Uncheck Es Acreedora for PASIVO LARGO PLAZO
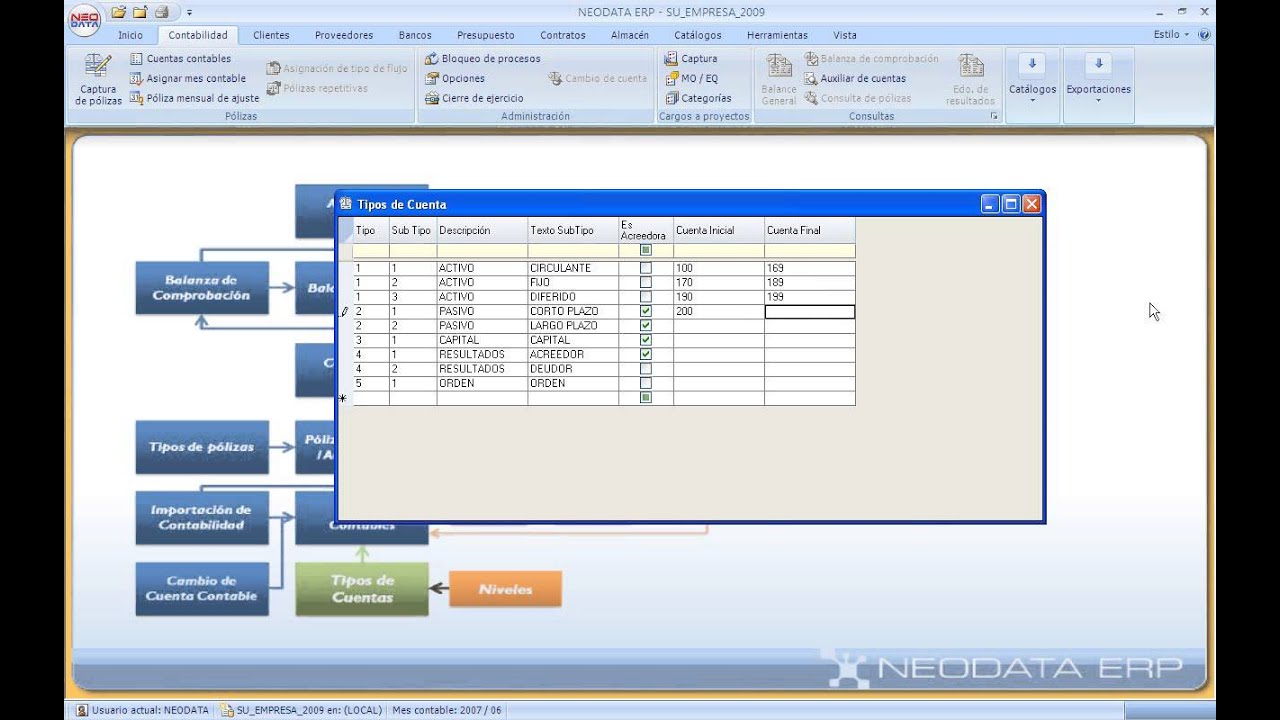Screen dimensions: 1280x720 point(646,326)
